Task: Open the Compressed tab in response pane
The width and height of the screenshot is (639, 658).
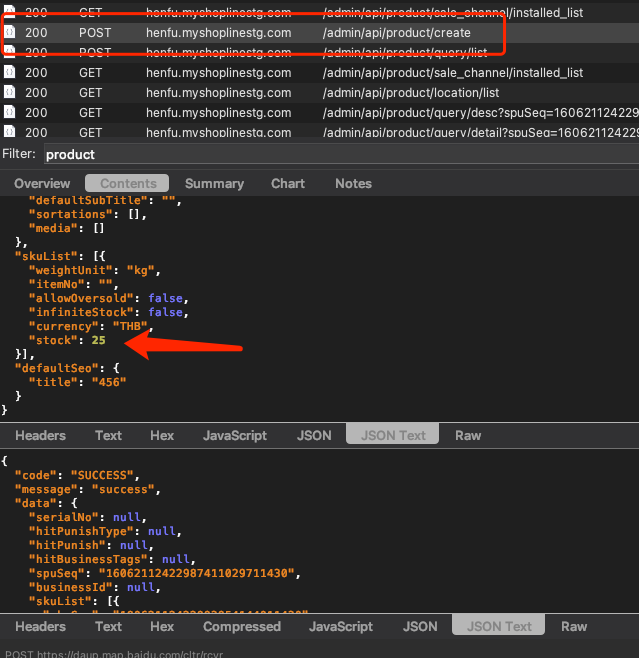Action: [242, 627]
